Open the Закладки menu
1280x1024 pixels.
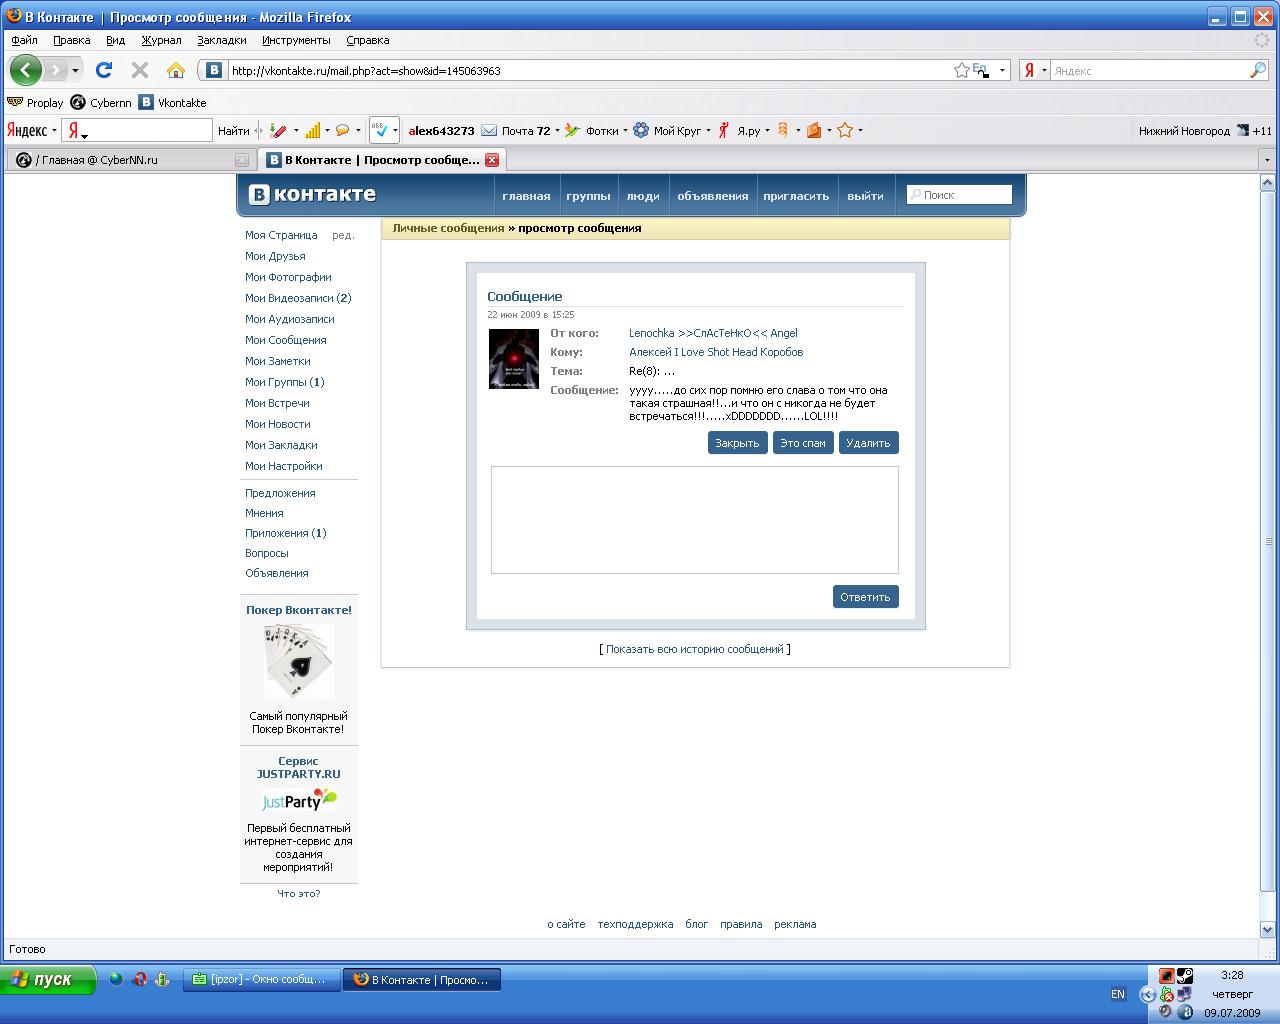(222, 40)
